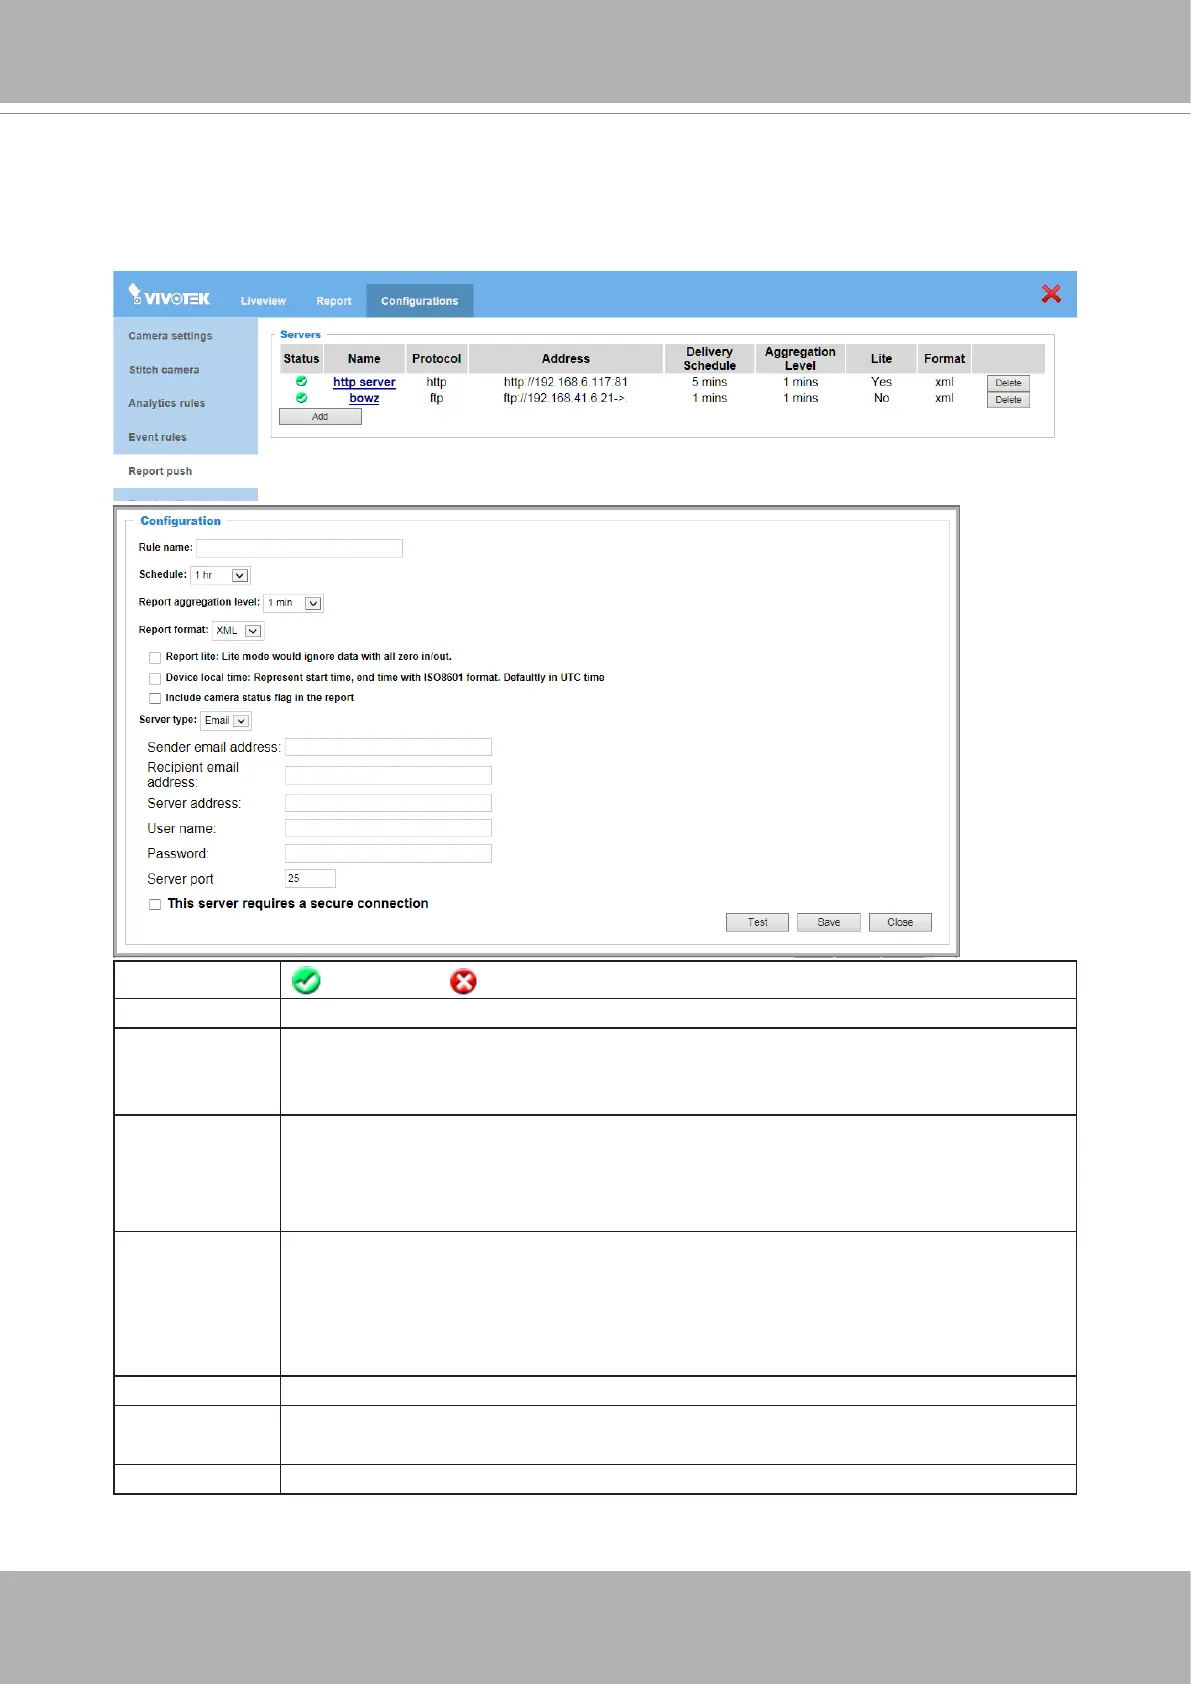Click the address http://192.168.6.117:81
This screenshot has height=1684, width=1191.
click(566, 382)
